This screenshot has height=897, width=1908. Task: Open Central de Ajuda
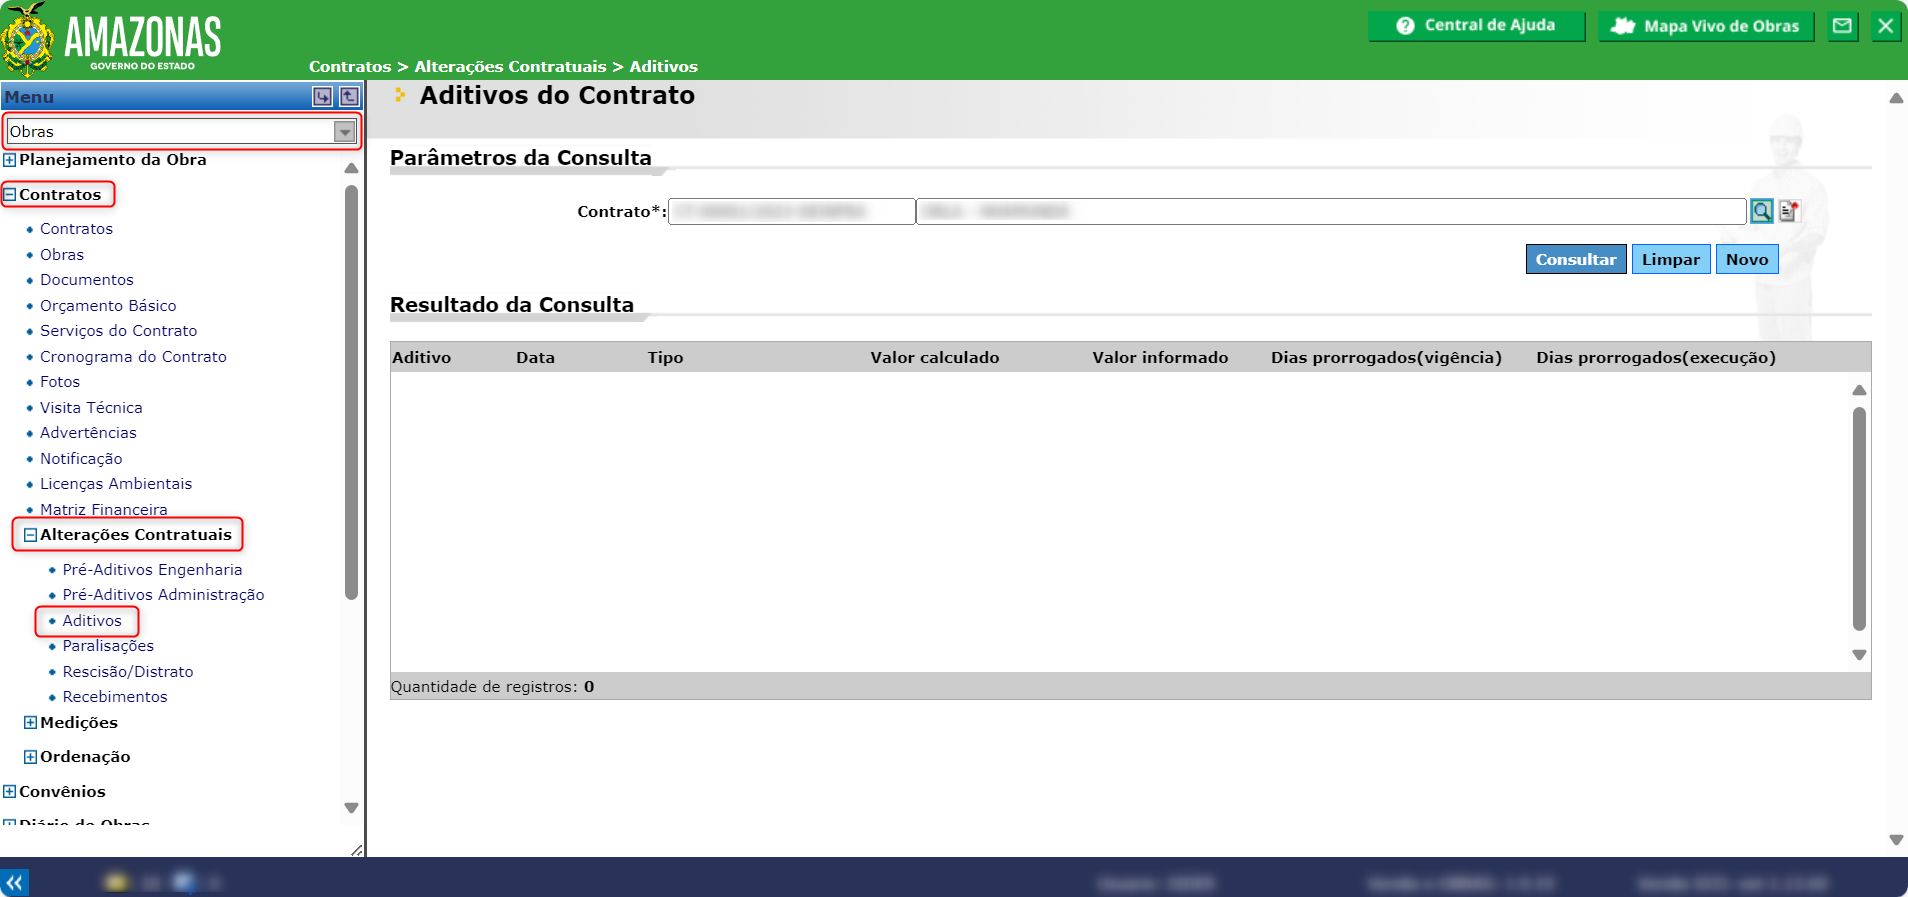click(x=1476, y=26)
